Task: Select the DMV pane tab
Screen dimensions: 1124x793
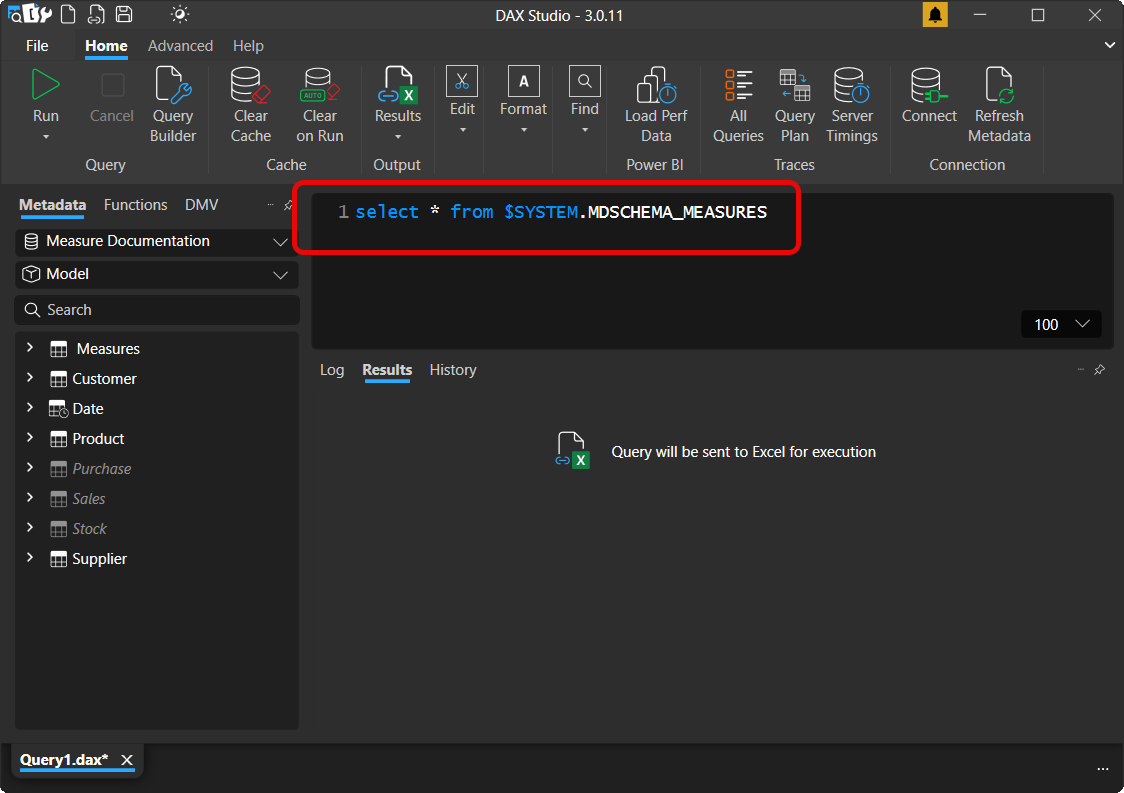Action: tap(201, 205)
